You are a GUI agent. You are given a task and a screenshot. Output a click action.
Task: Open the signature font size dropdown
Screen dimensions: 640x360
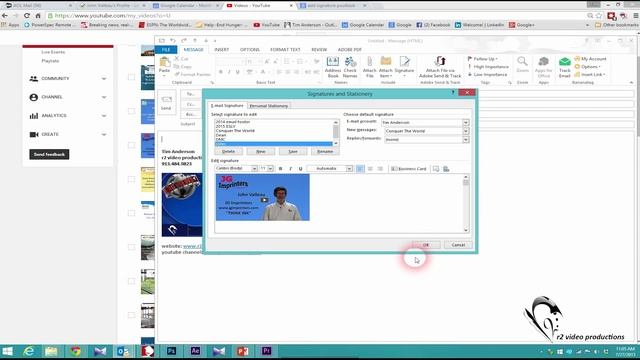pyautogui.click(x=270, y=169)
